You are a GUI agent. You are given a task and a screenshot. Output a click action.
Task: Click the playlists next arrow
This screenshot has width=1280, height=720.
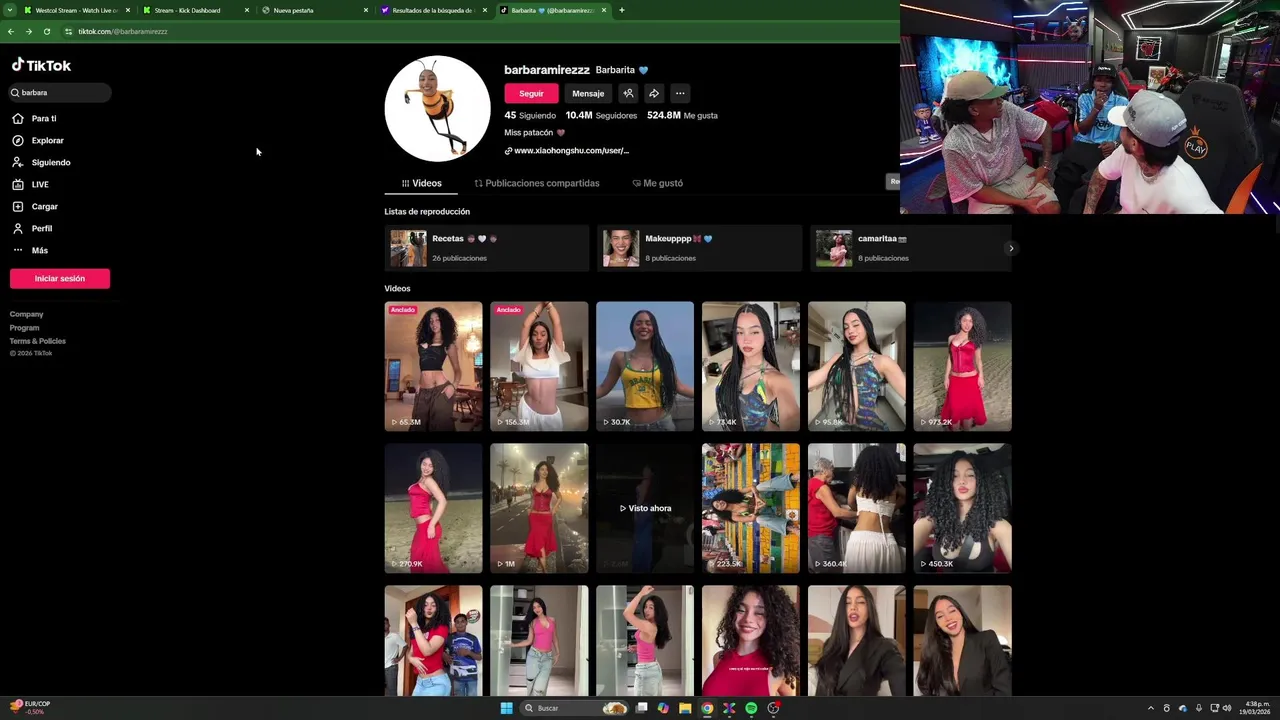[x=1011, y=248]
